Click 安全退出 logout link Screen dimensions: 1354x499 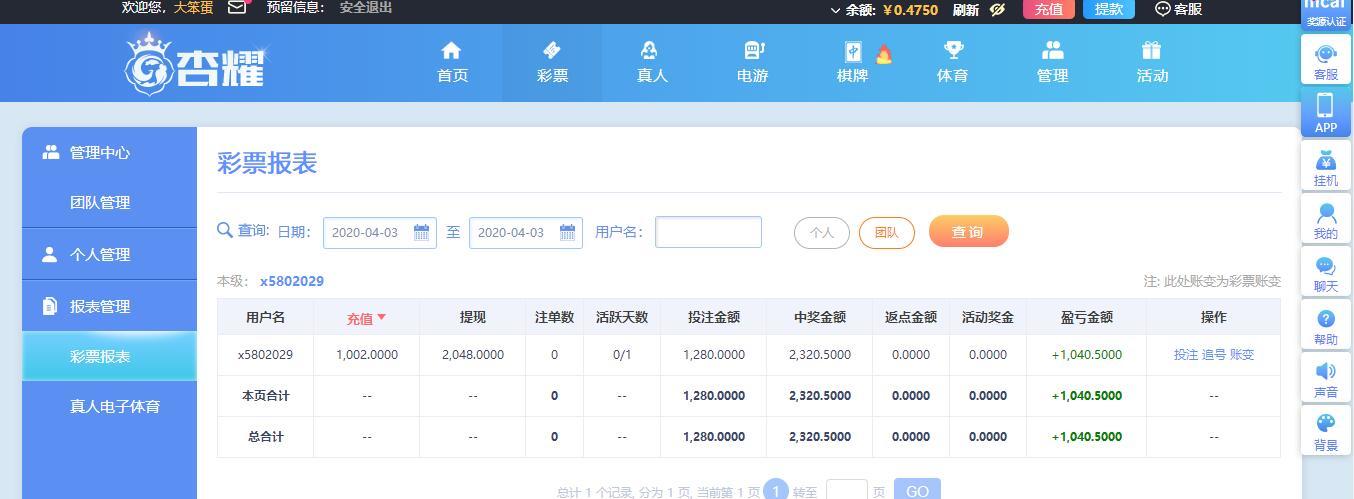coord(366,8)
